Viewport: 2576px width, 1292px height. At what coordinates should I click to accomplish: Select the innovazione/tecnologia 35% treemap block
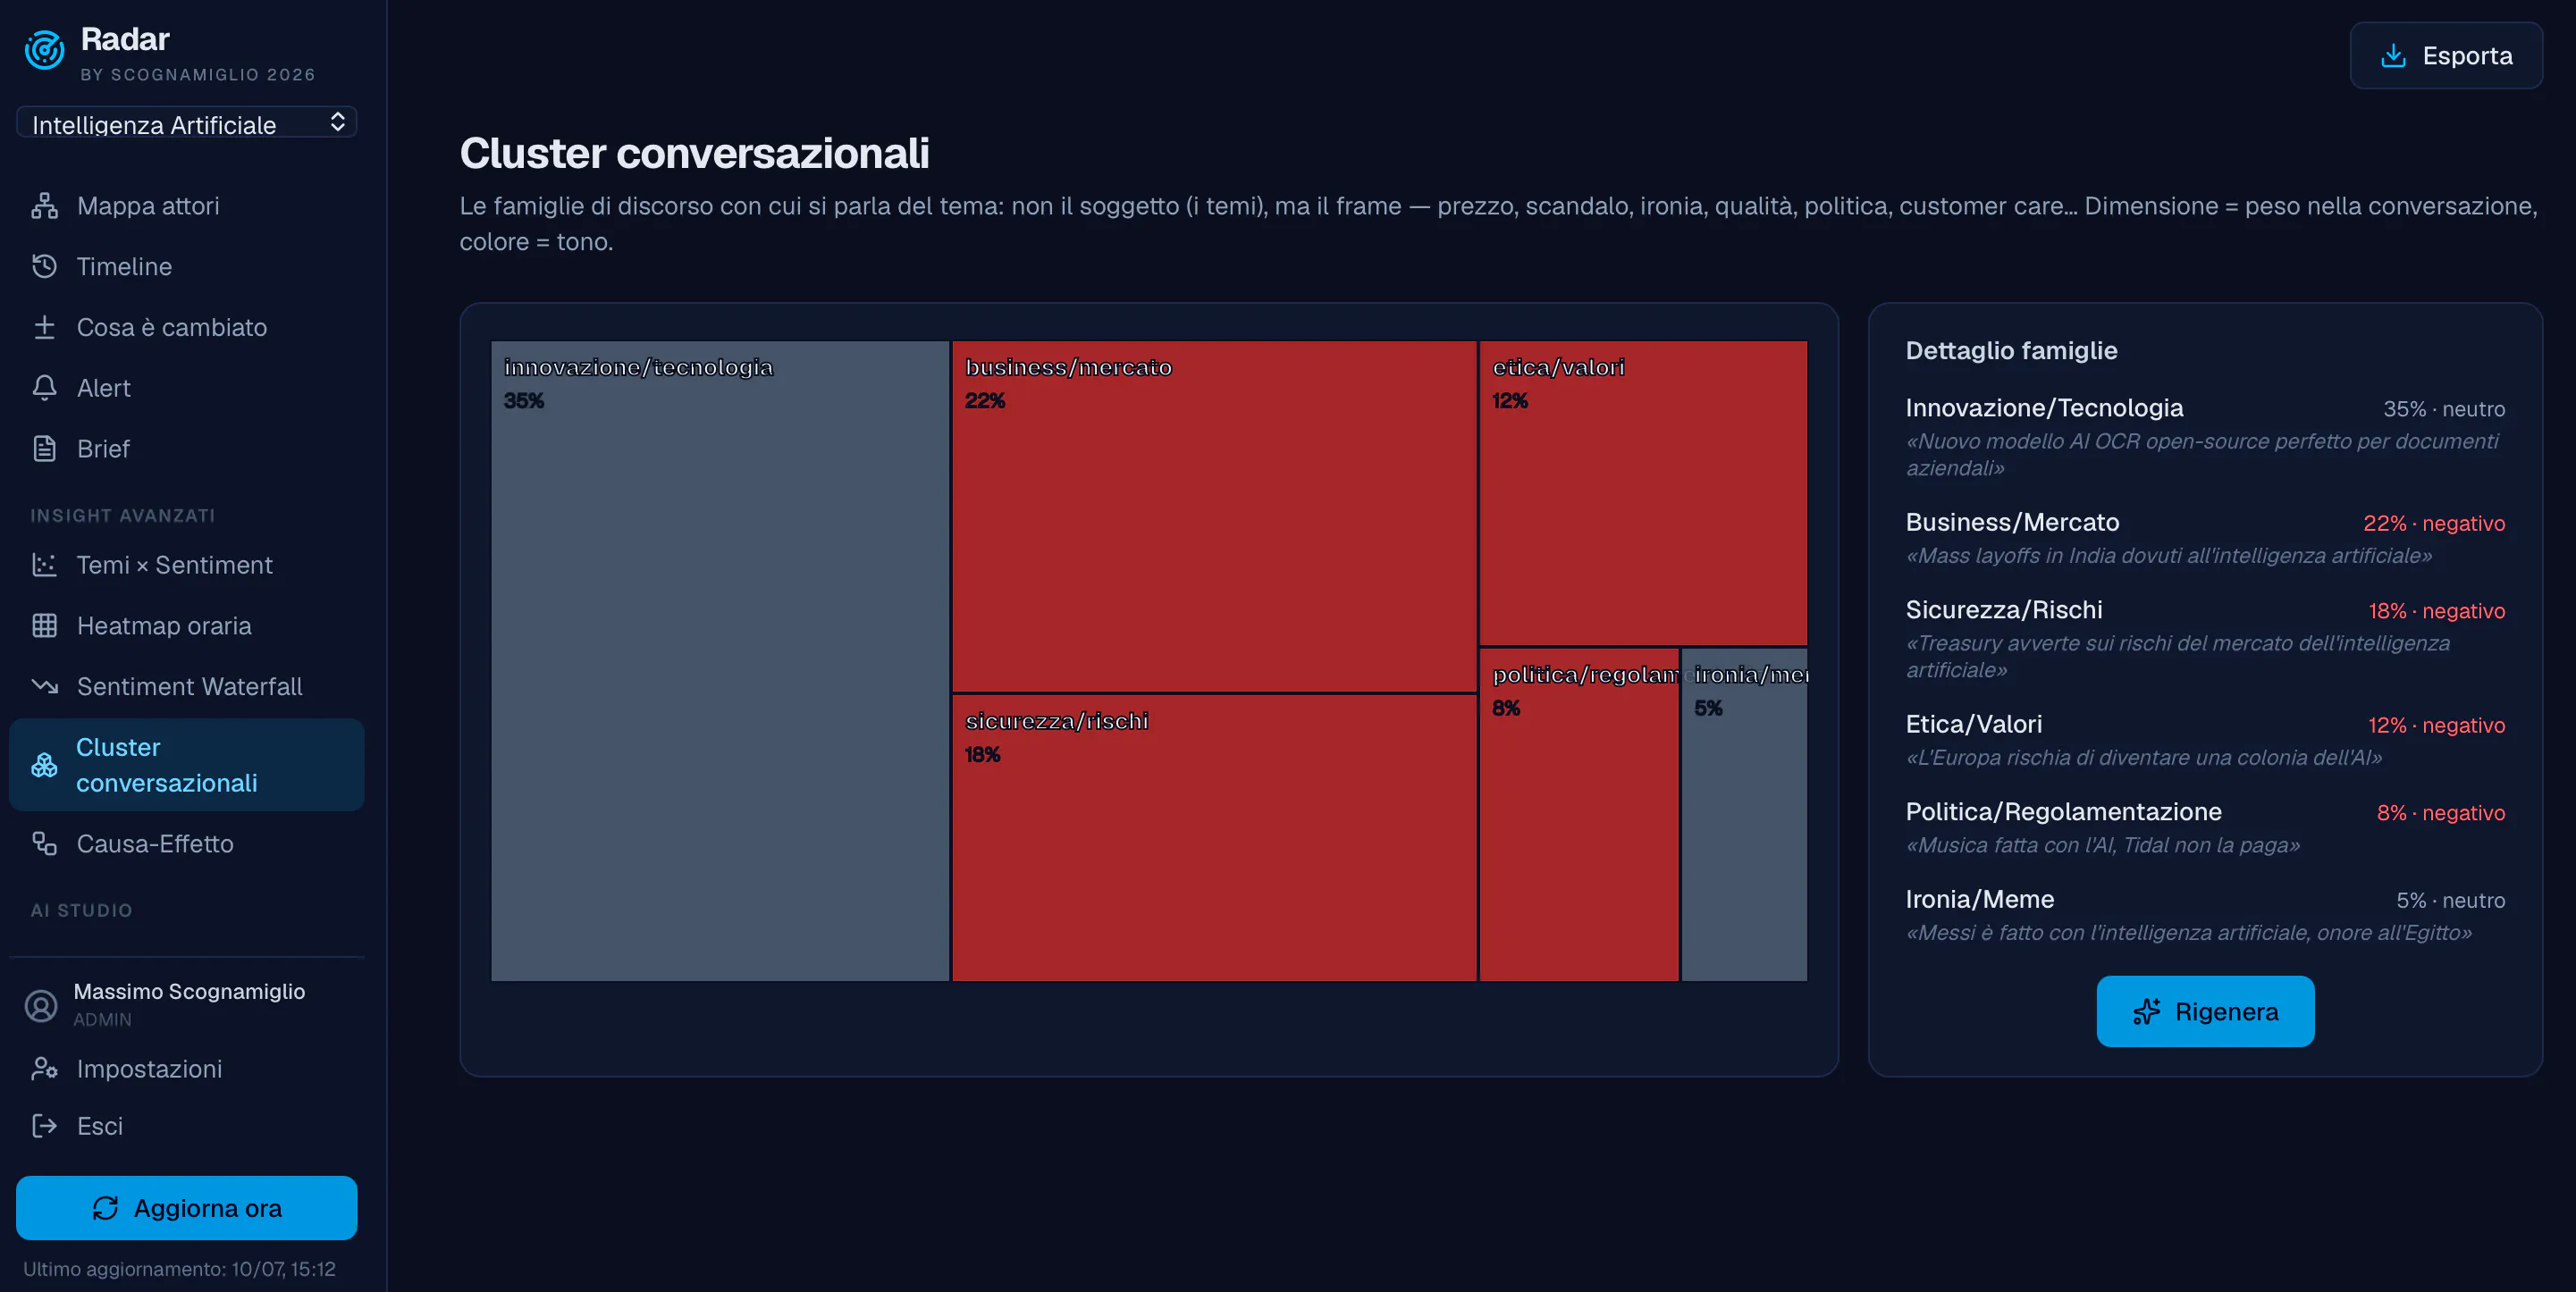720,661
